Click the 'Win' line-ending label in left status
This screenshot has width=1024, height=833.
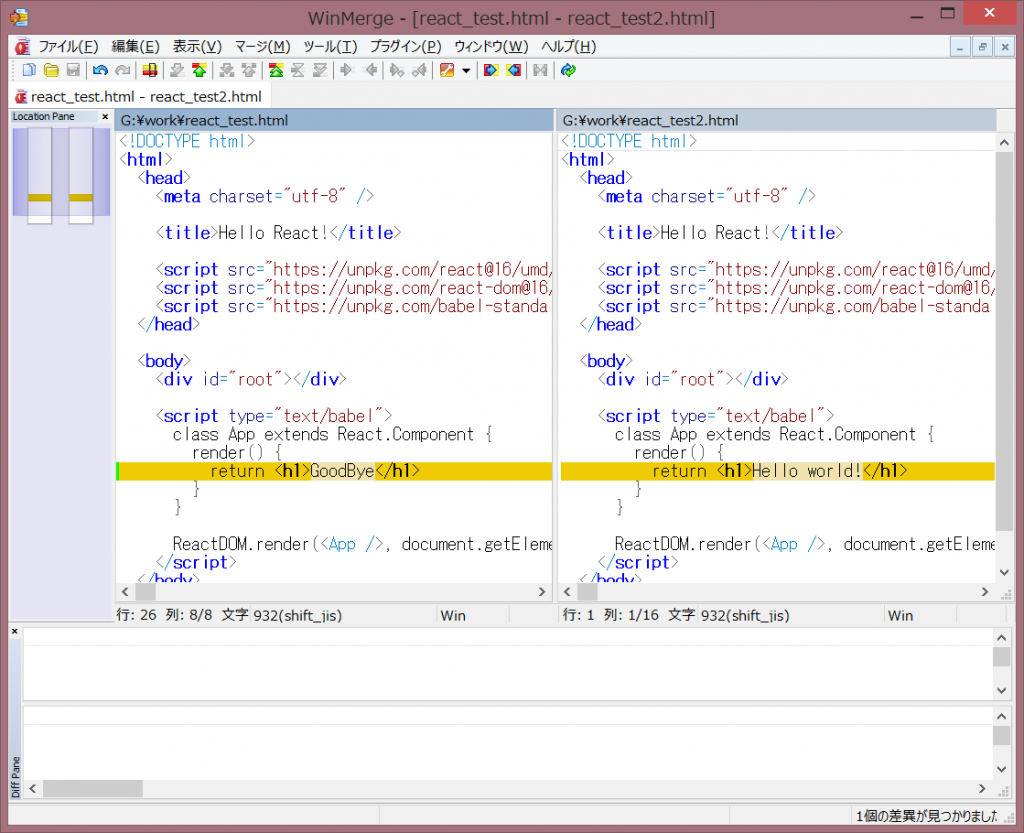click(x=453, y=615)
